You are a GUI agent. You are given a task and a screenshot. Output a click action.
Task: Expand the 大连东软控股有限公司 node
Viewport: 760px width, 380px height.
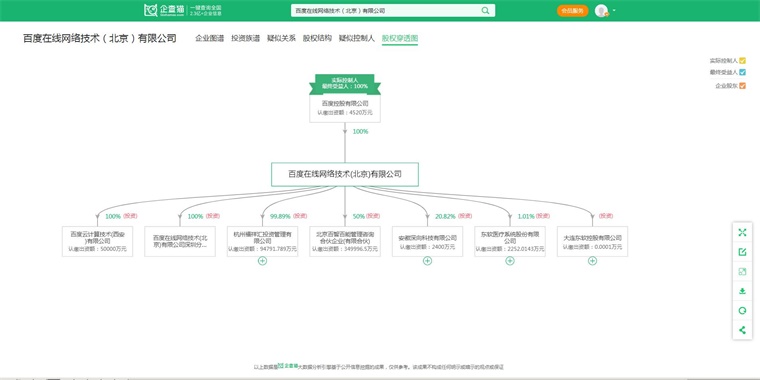592,261
